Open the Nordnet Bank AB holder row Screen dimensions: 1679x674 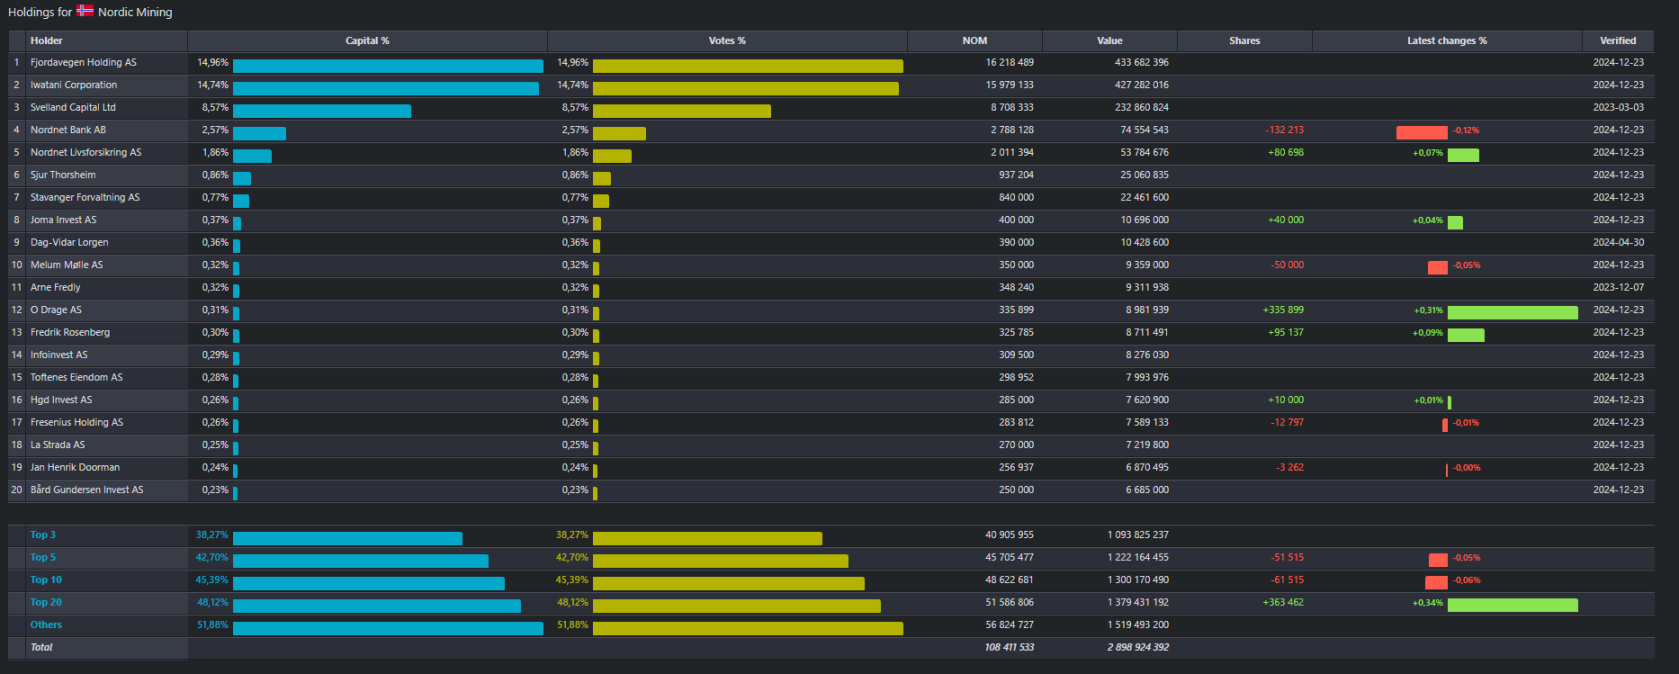click(68, 130)
